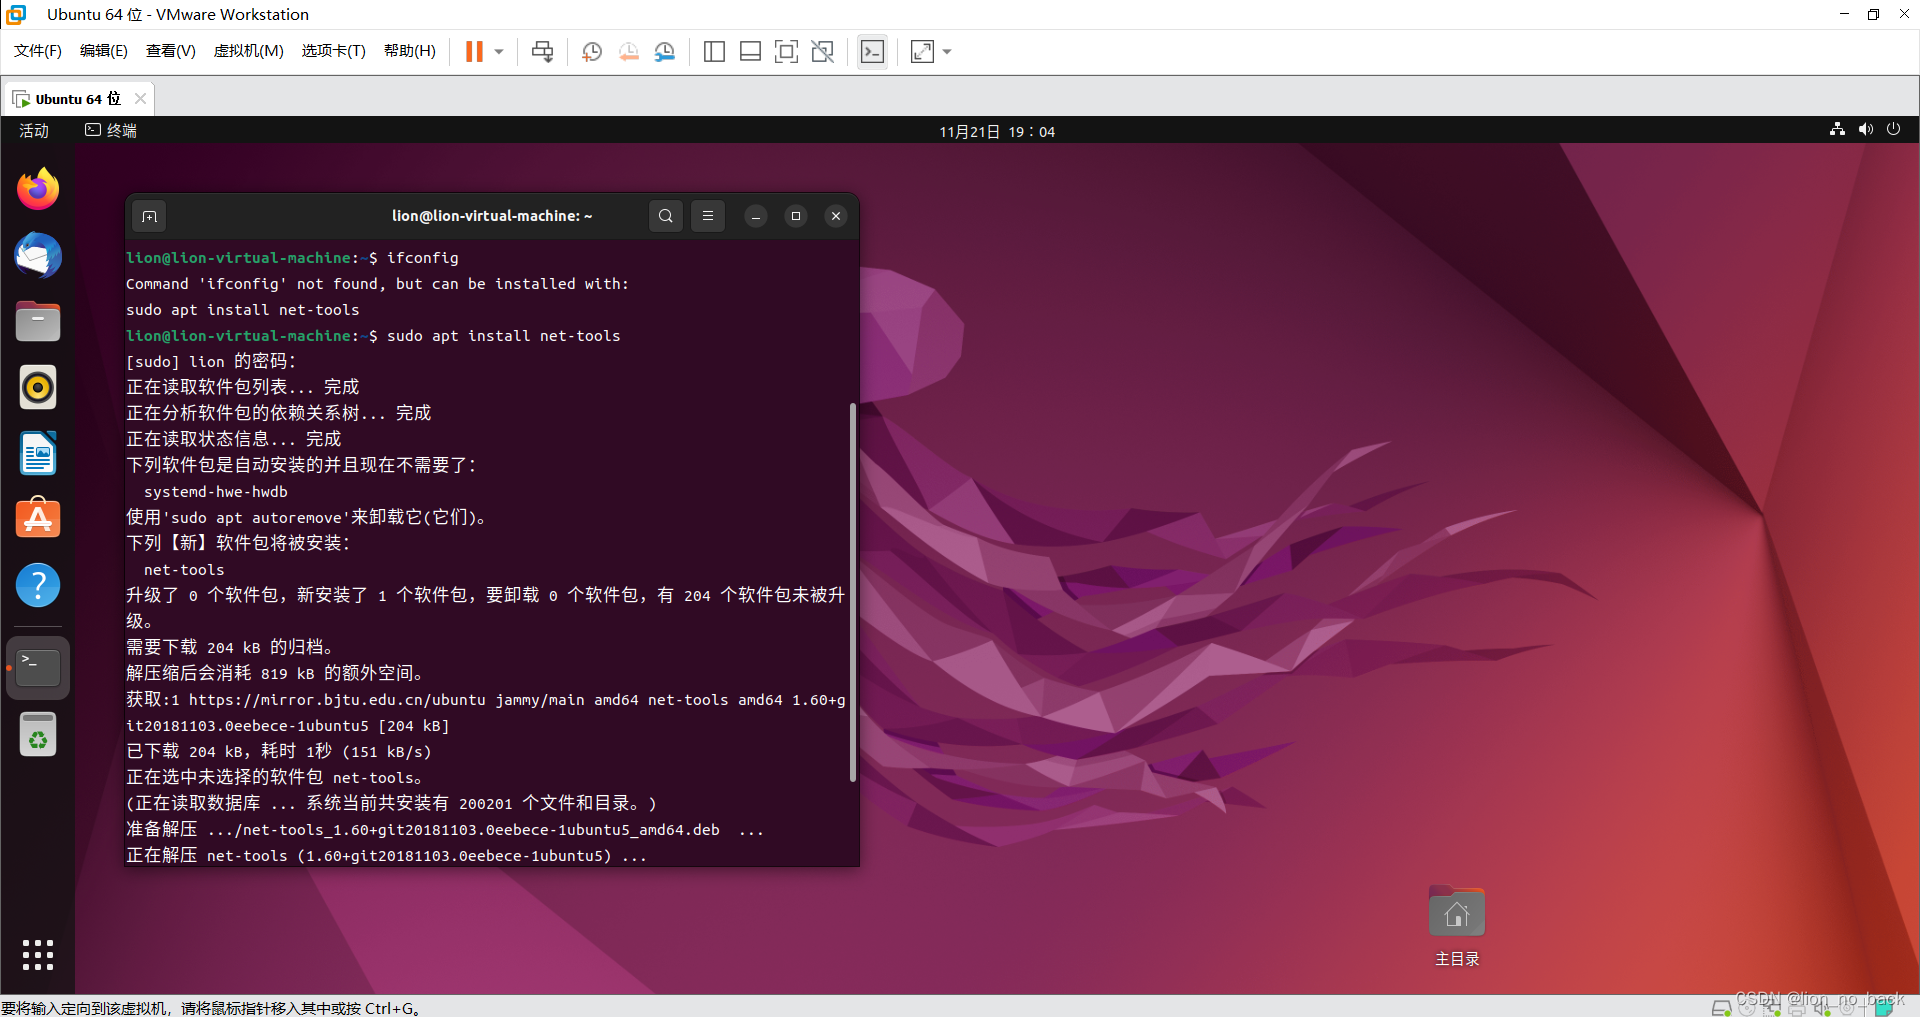The image size is (1920, 1017).
Task: Toggle the console view toolbar button
Action: click(872, 51)
